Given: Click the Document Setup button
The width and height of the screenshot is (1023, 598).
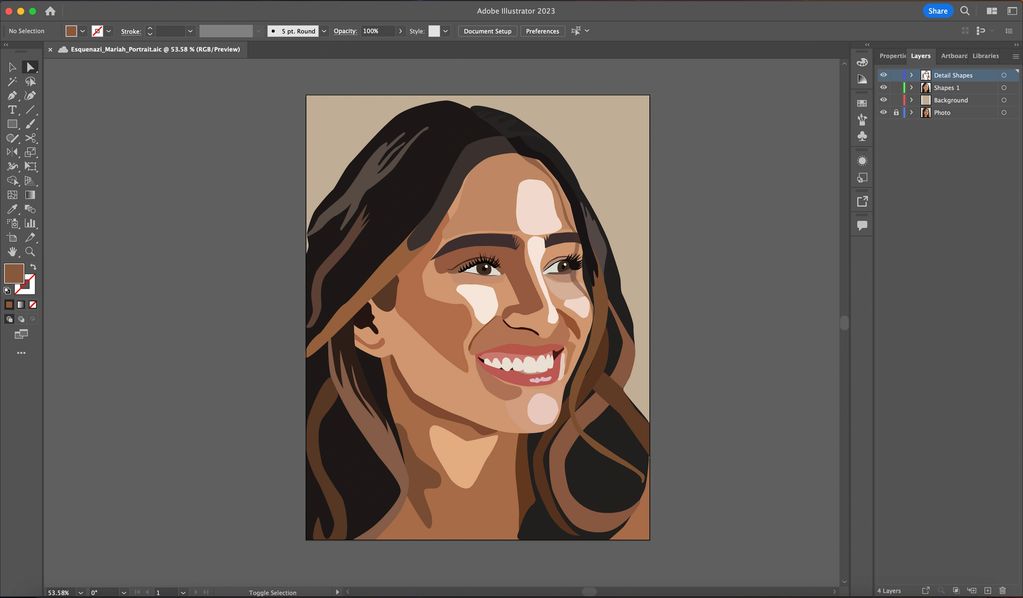Looking at the screenshot, I should pyautogui.click(x=487, y=31).
